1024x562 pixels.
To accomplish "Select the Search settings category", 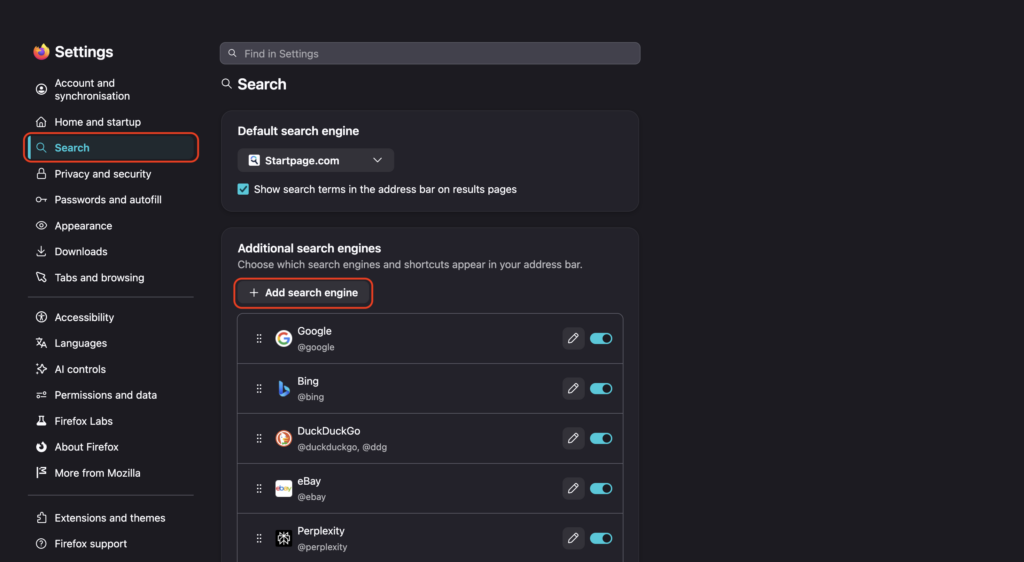I will click(x=111, y=148).
